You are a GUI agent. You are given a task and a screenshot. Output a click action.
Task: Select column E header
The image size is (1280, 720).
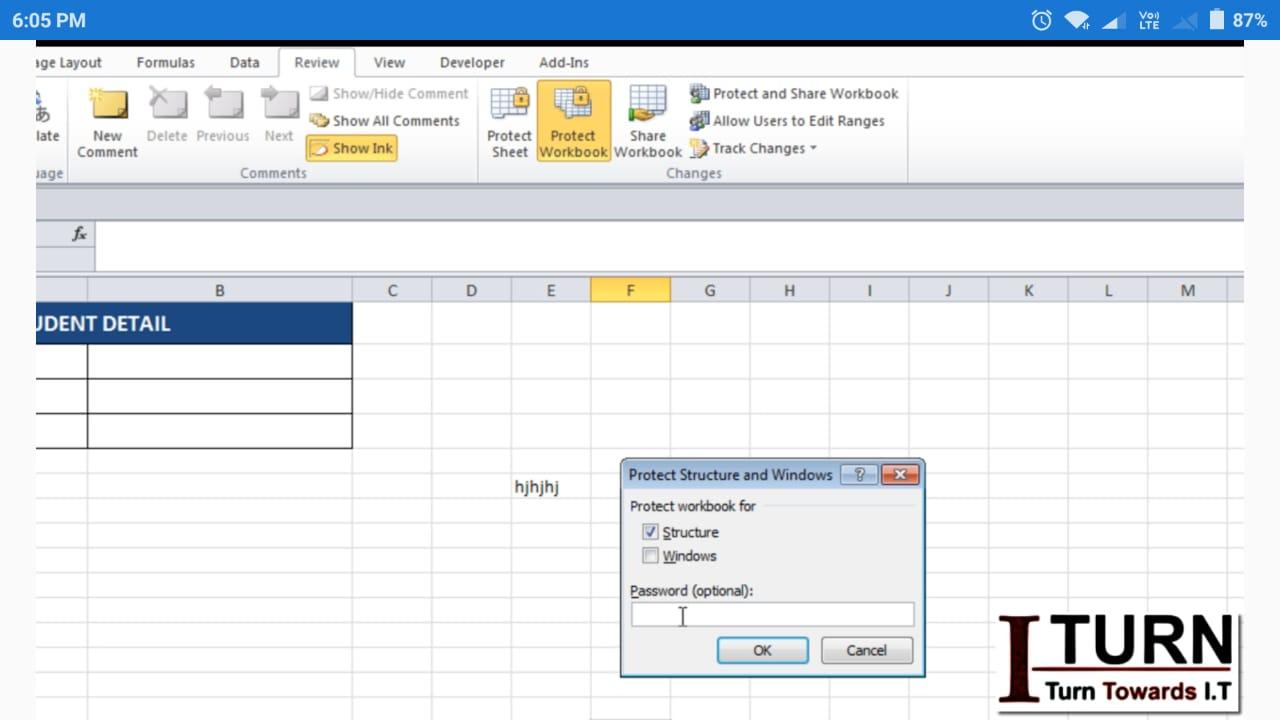(550, 290)
